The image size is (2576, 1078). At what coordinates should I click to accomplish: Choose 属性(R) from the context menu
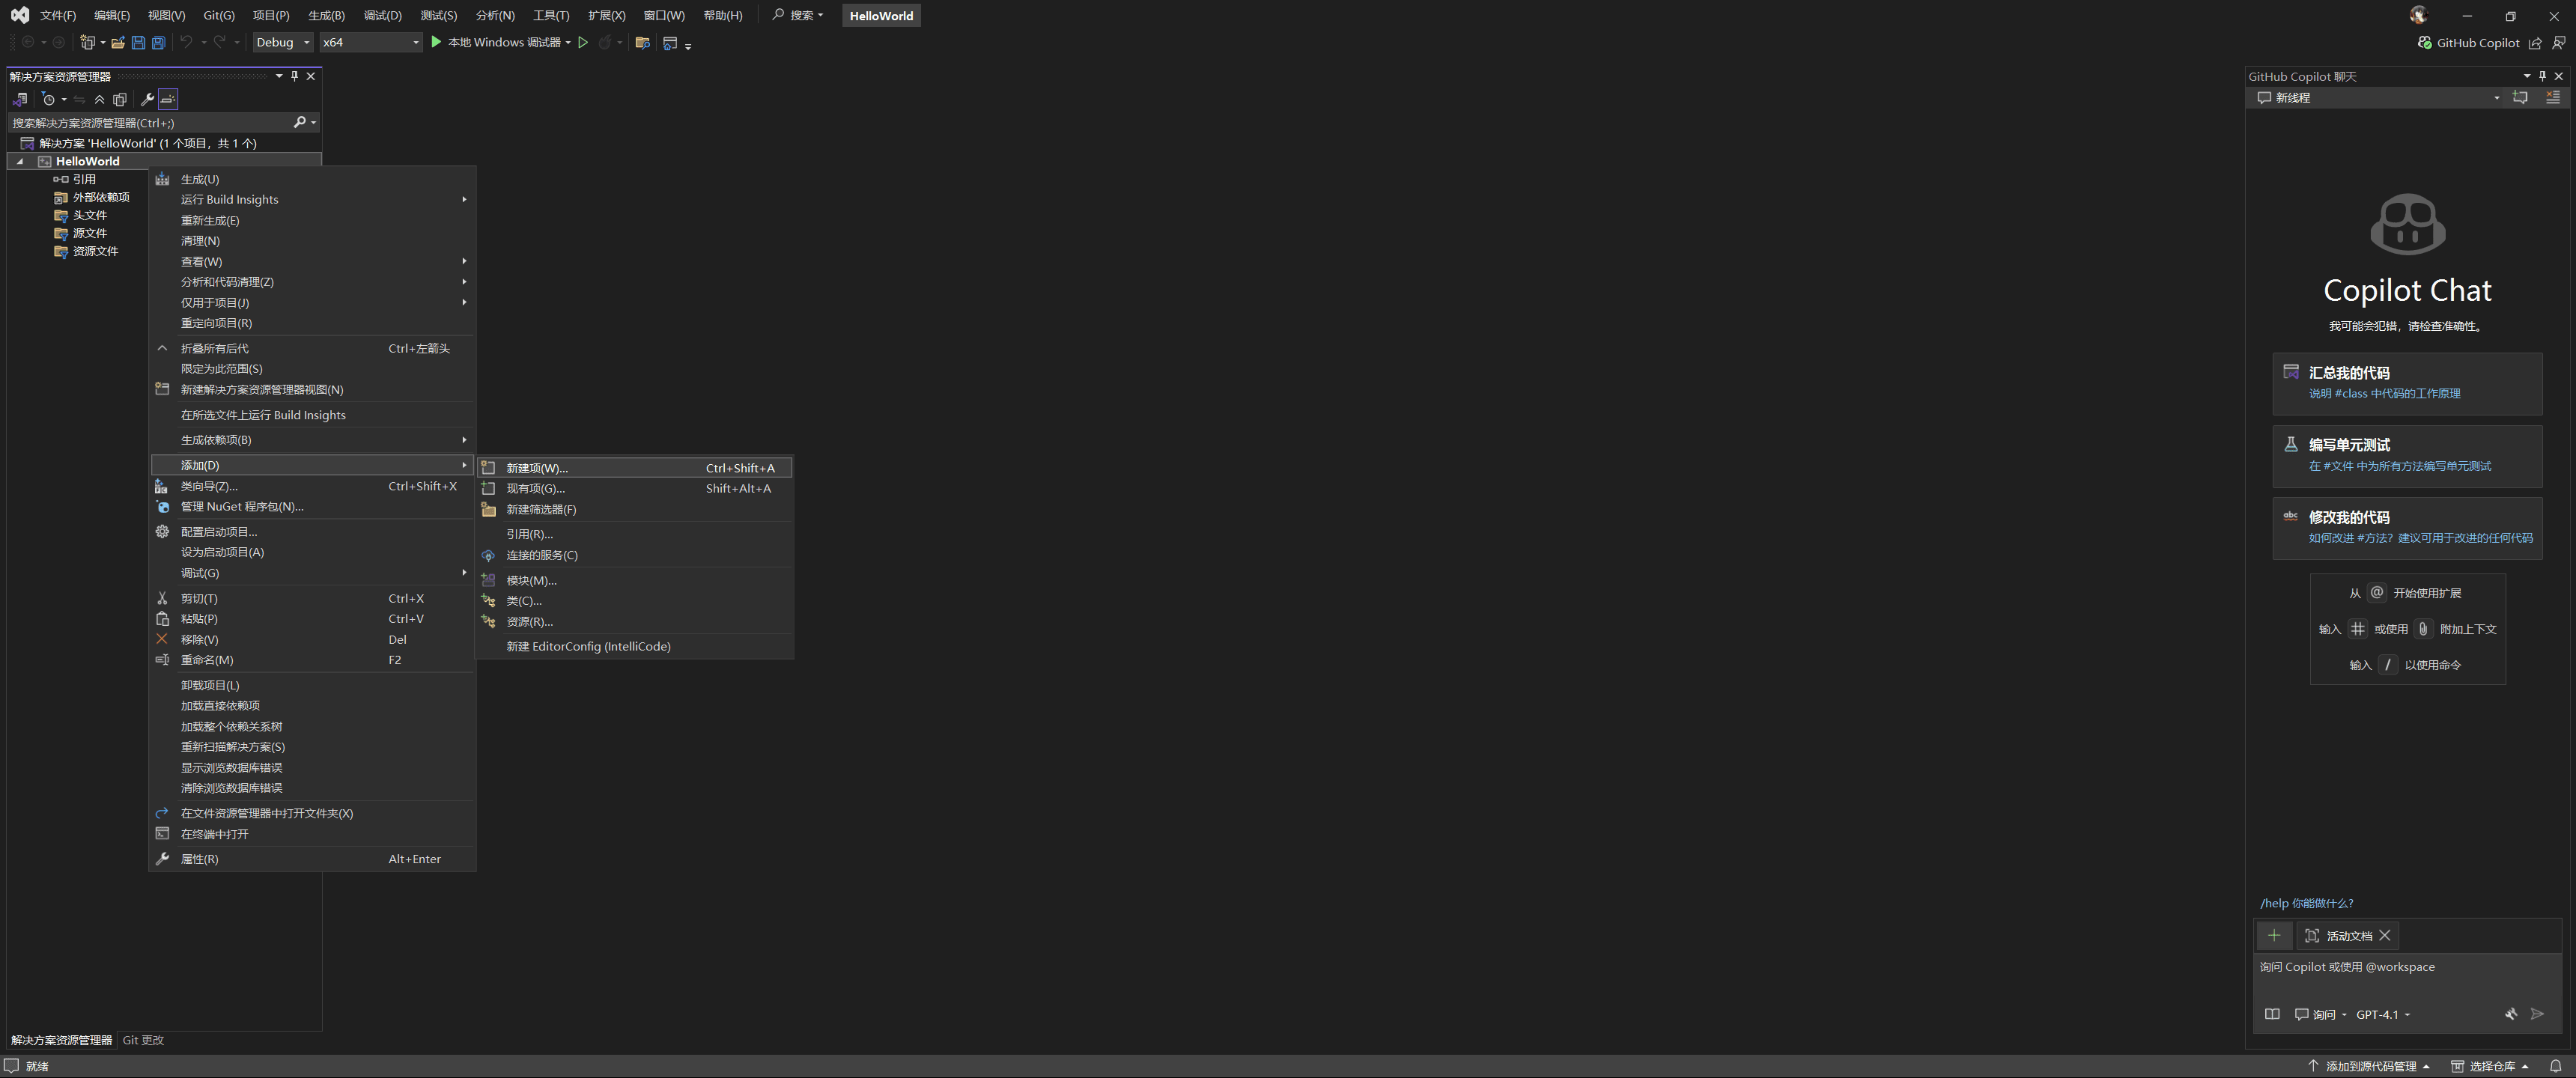pos(199,859)
